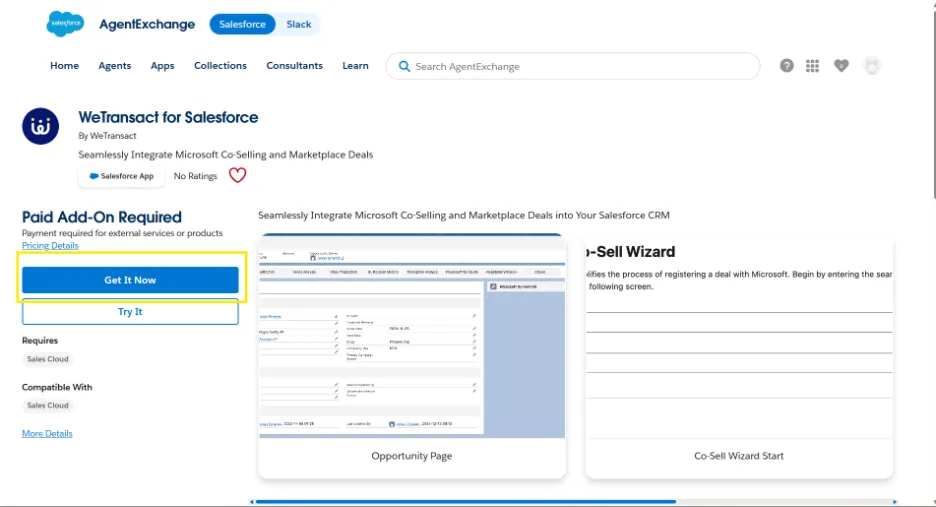Click the Paid Add-On Required heading
Image resolution: width=936 pixels, height=507 pixels.
101,217
